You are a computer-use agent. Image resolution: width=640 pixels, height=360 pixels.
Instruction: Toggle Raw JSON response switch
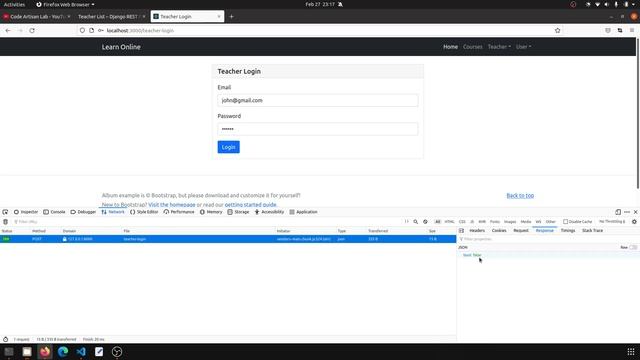click(633, 247)
